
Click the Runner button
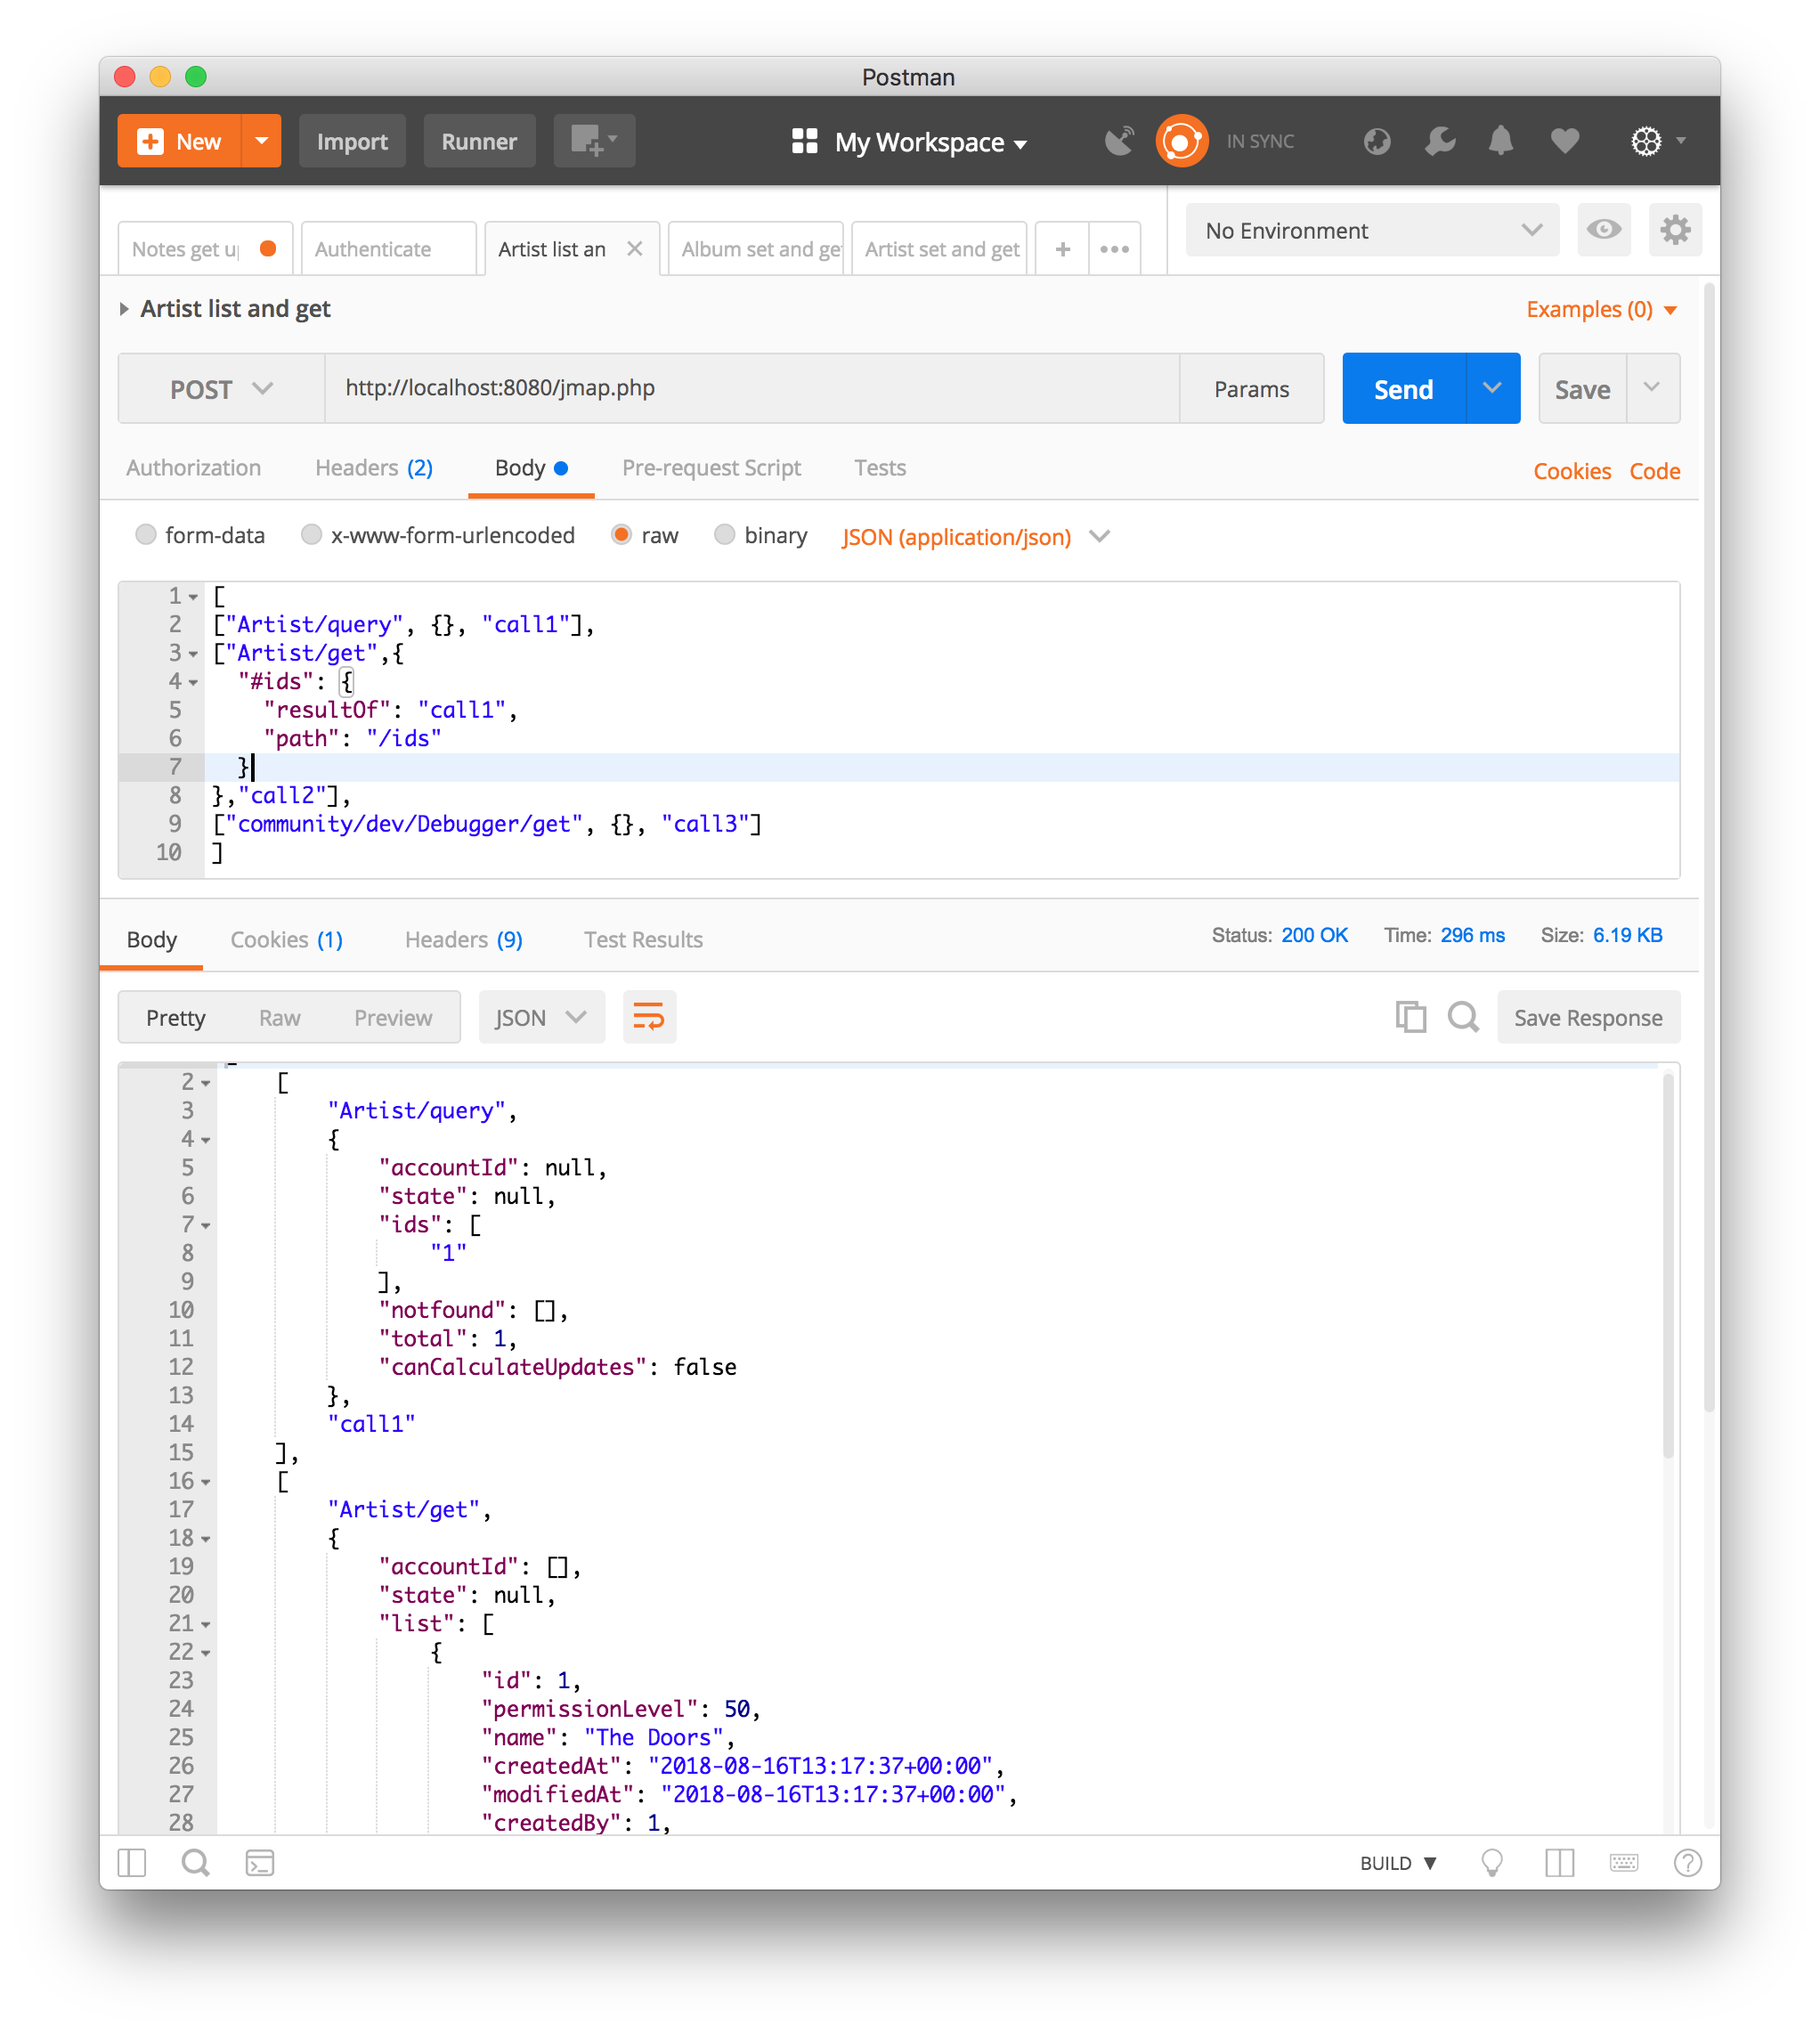click(x=479, y=141)
